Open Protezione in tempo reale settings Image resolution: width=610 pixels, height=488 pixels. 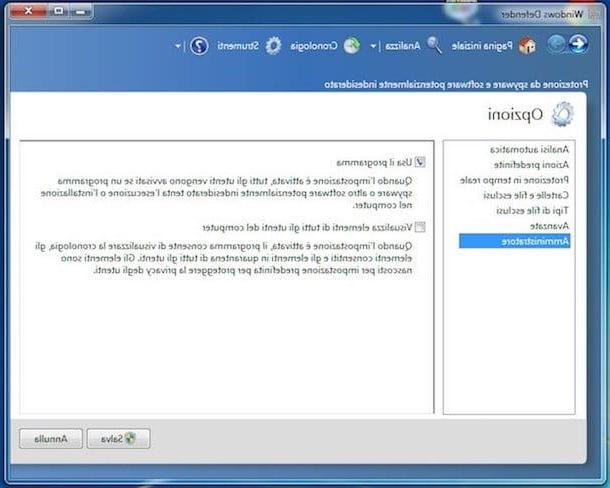coord(514,180)
